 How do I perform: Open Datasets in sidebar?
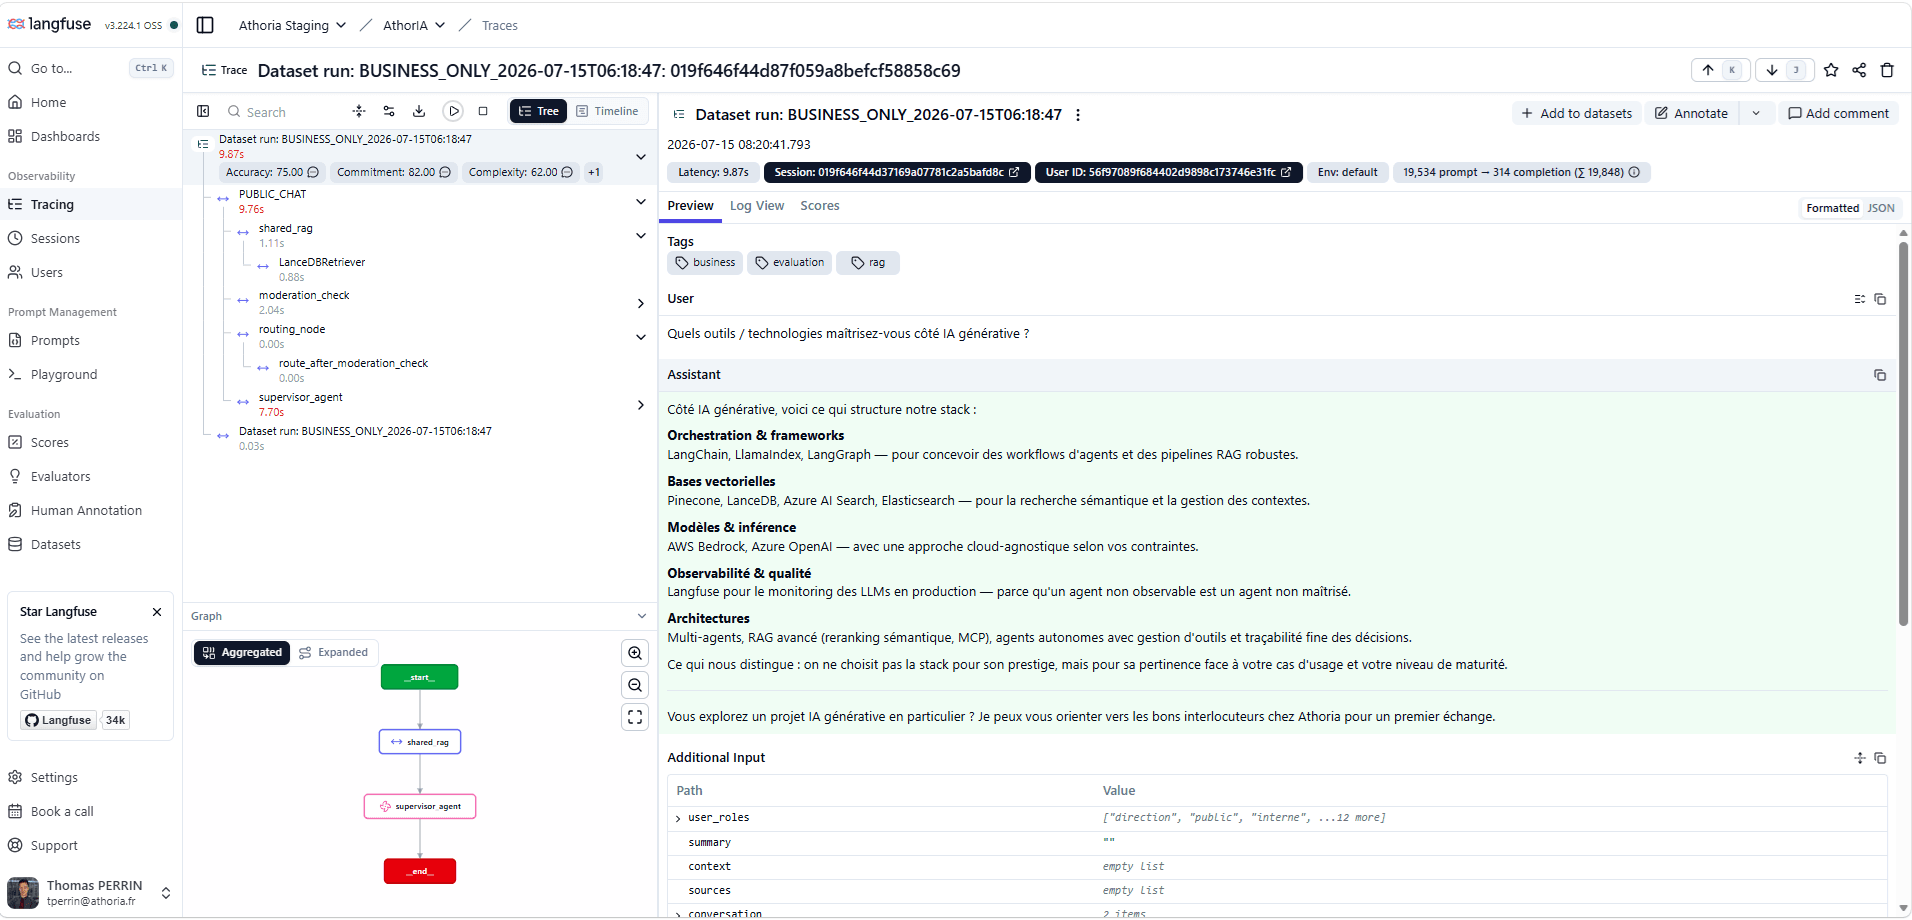coord(91,545)
